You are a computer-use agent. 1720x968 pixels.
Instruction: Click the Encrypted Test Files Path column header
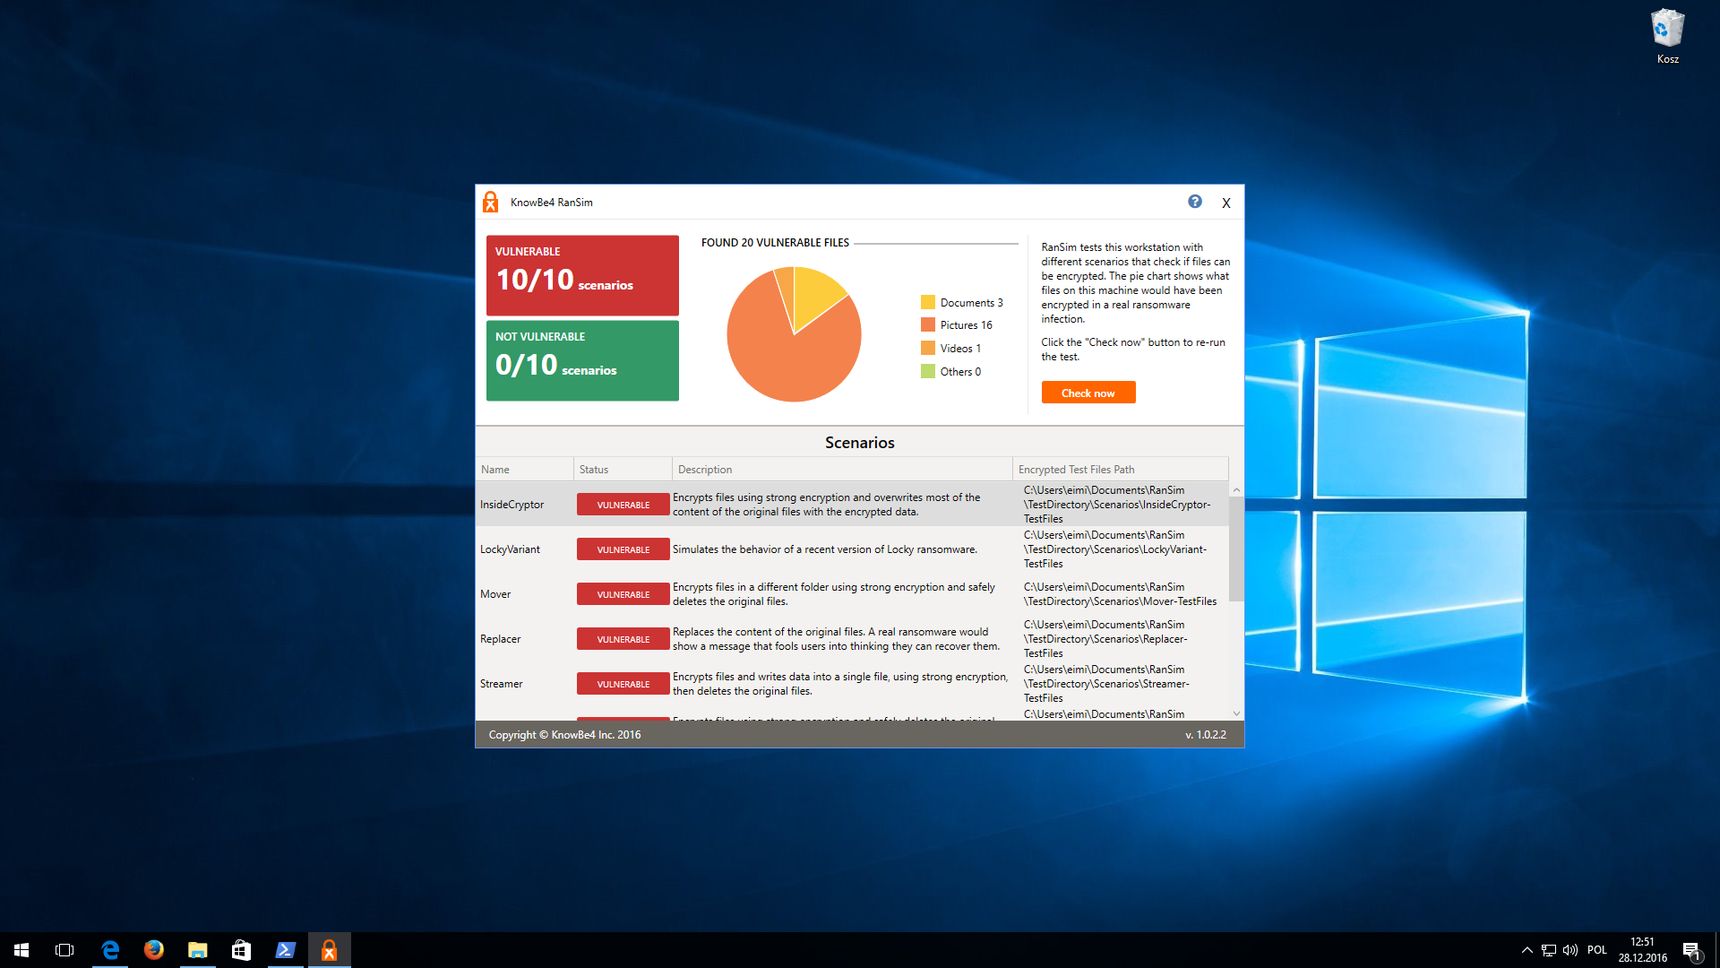[1120, 469]
